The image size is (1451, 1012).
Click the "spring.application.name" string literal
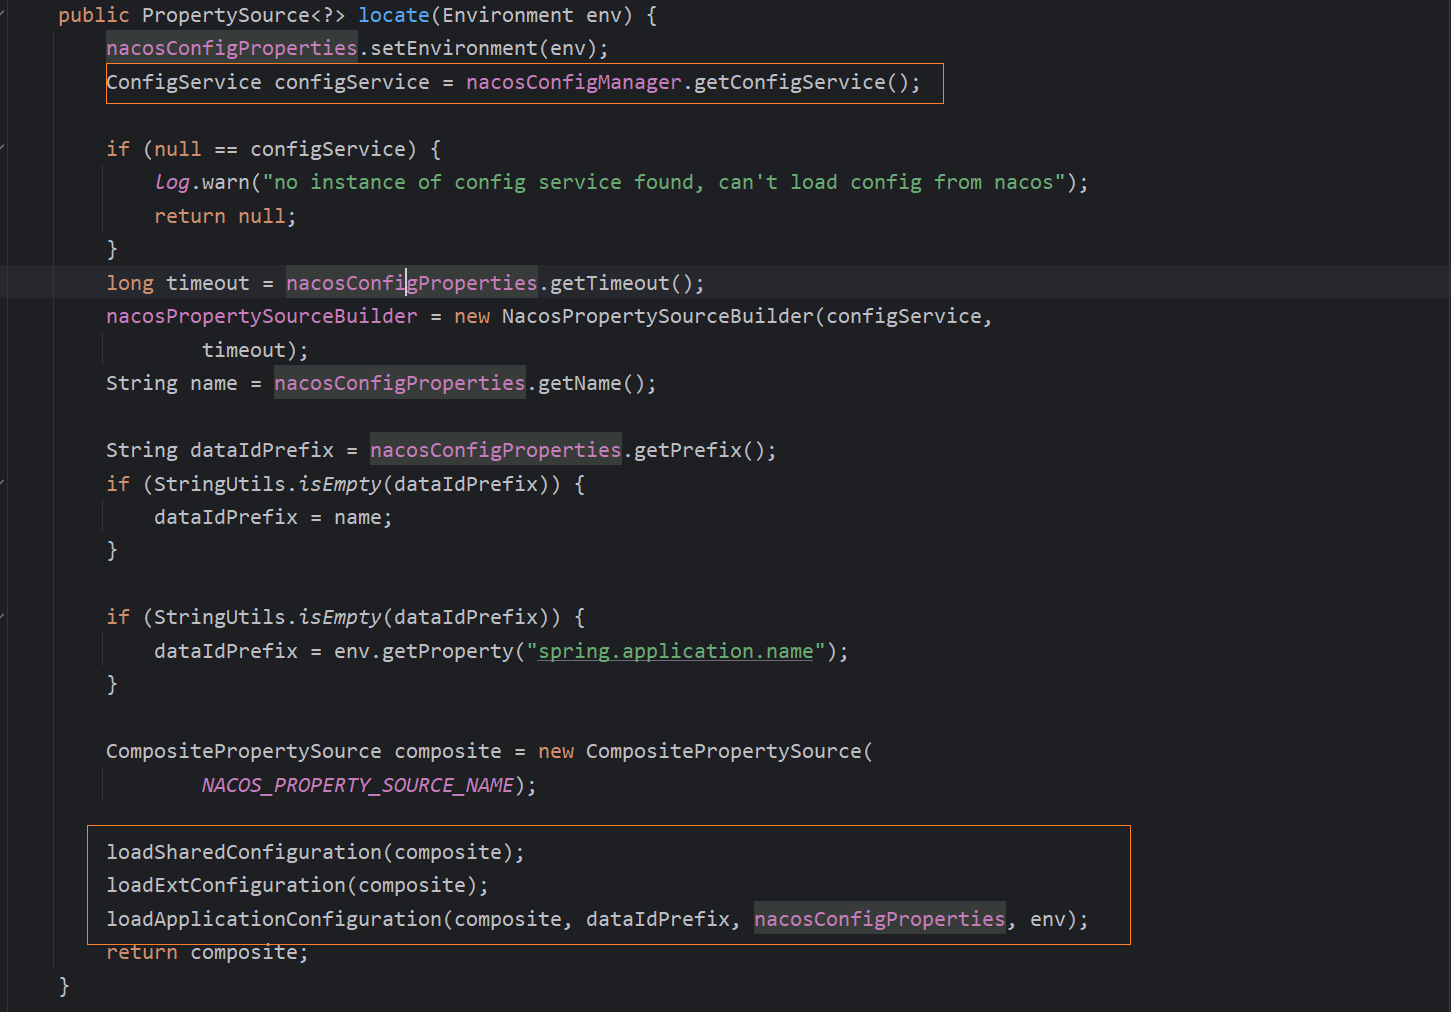[x=675, y=651]
